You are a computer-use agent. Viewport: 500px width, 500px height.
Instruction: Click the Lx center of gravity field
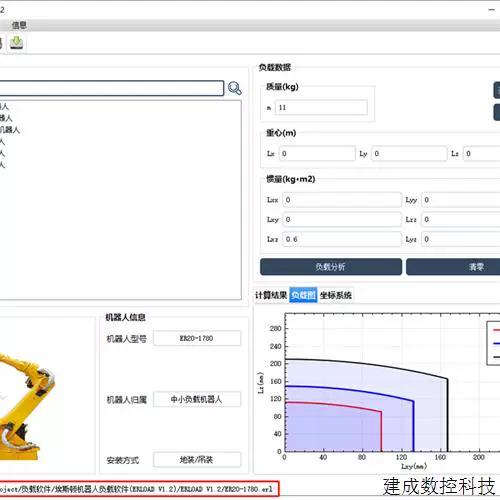point(317,153)
